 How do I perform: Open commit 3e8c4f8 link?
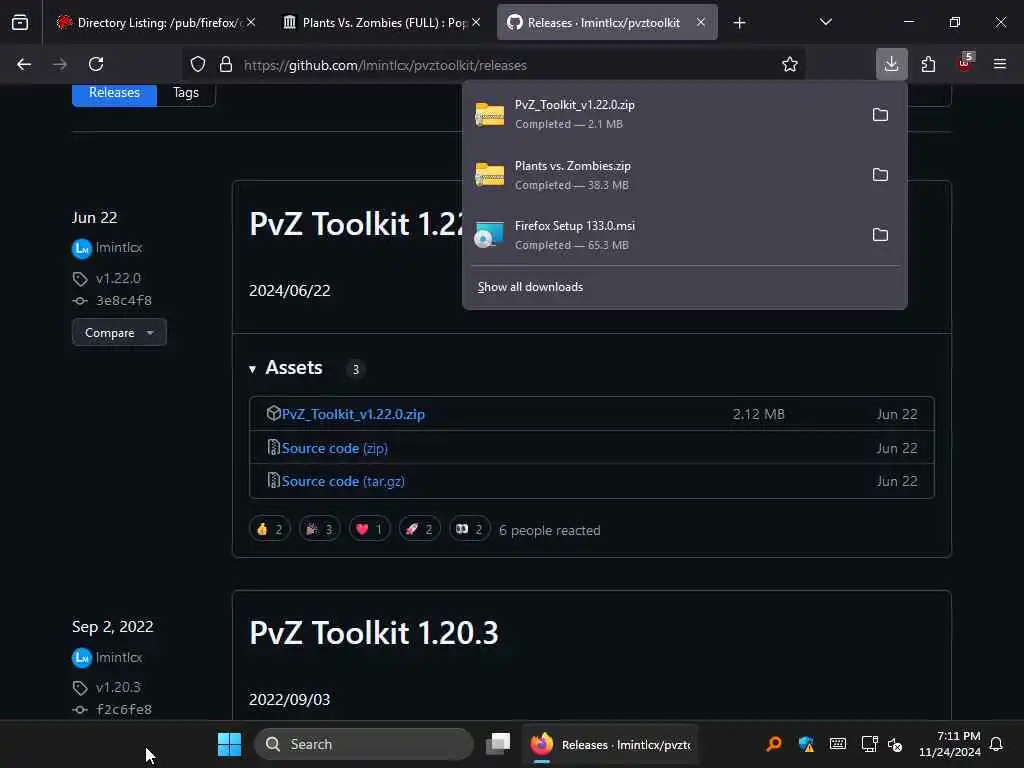[x=124, y=300]
